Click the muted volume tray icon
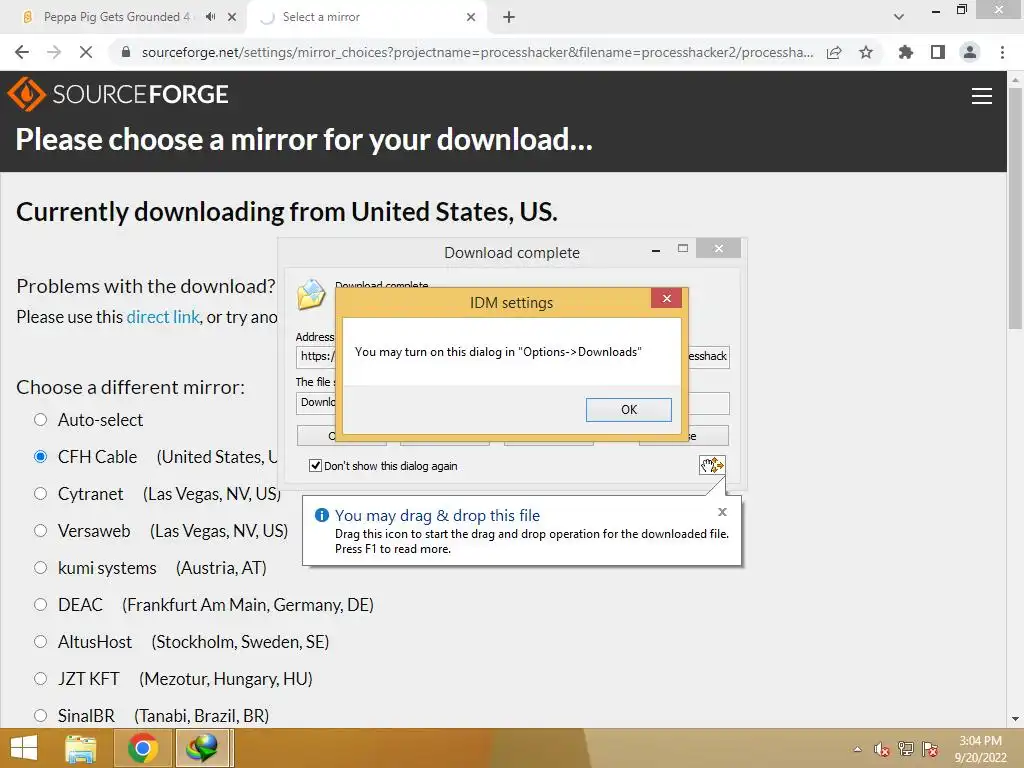 click(882, 749)
